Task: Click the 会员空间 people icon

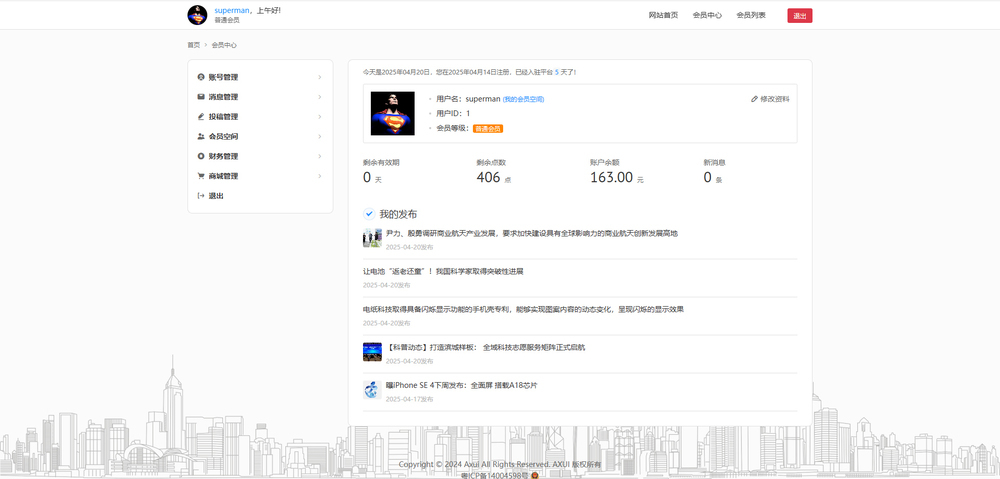Action: [201, 136]
